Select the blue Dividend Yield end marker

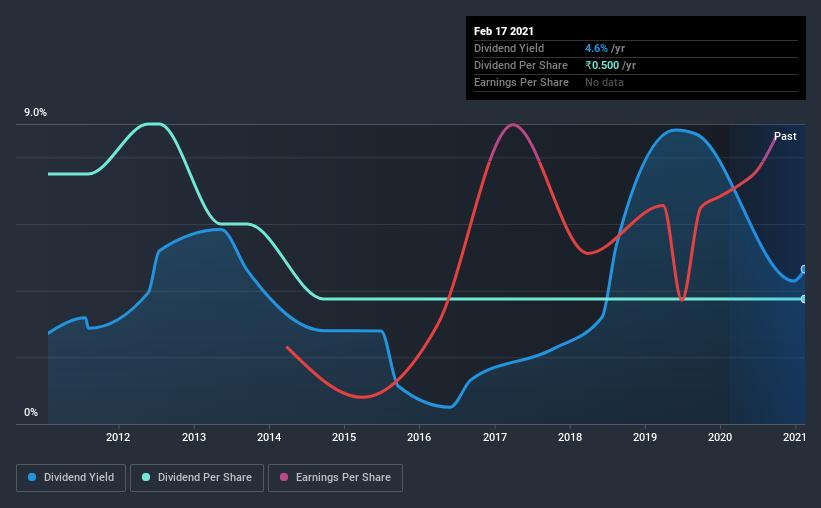click(x=803, y=269)
